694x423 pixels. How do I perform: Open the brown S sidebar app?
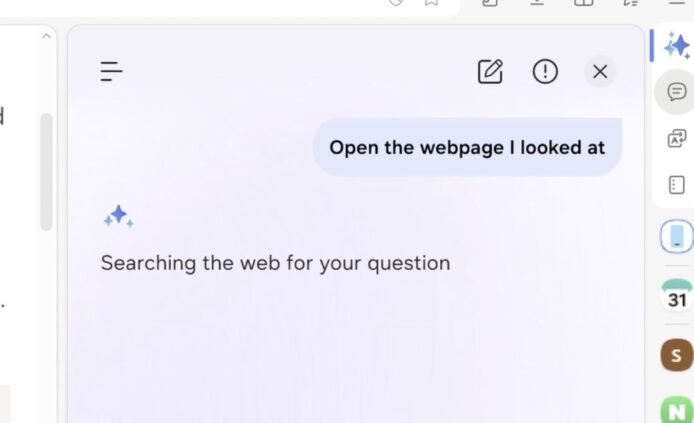pos(677,354)
